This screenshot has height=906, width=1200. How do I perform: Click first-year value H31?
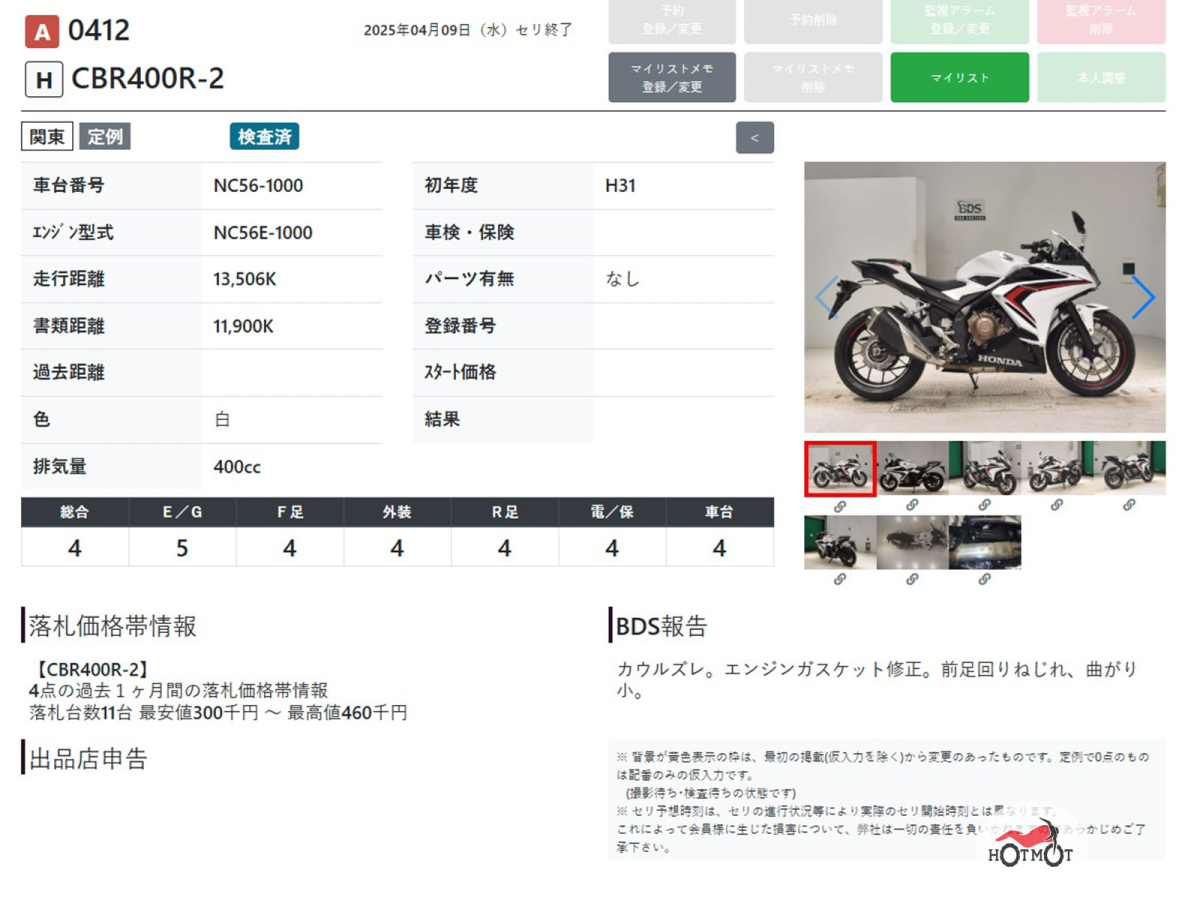[620, 186]
